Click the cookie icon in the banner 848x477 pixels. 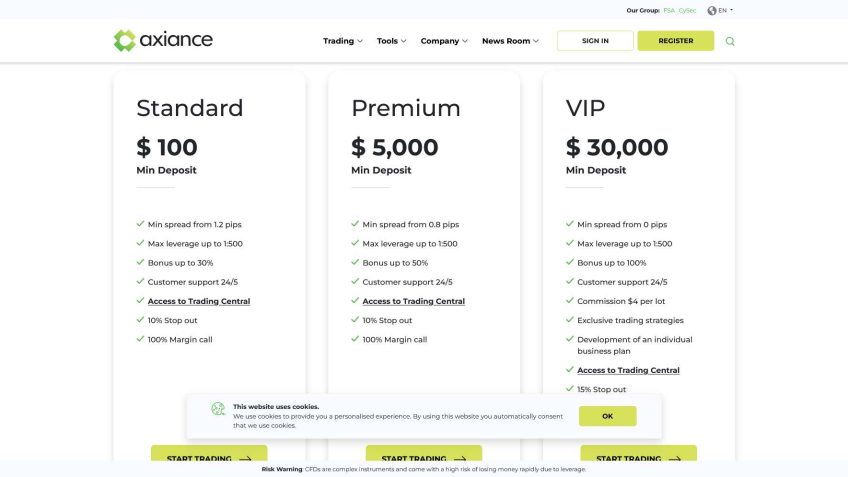point(218,409)
